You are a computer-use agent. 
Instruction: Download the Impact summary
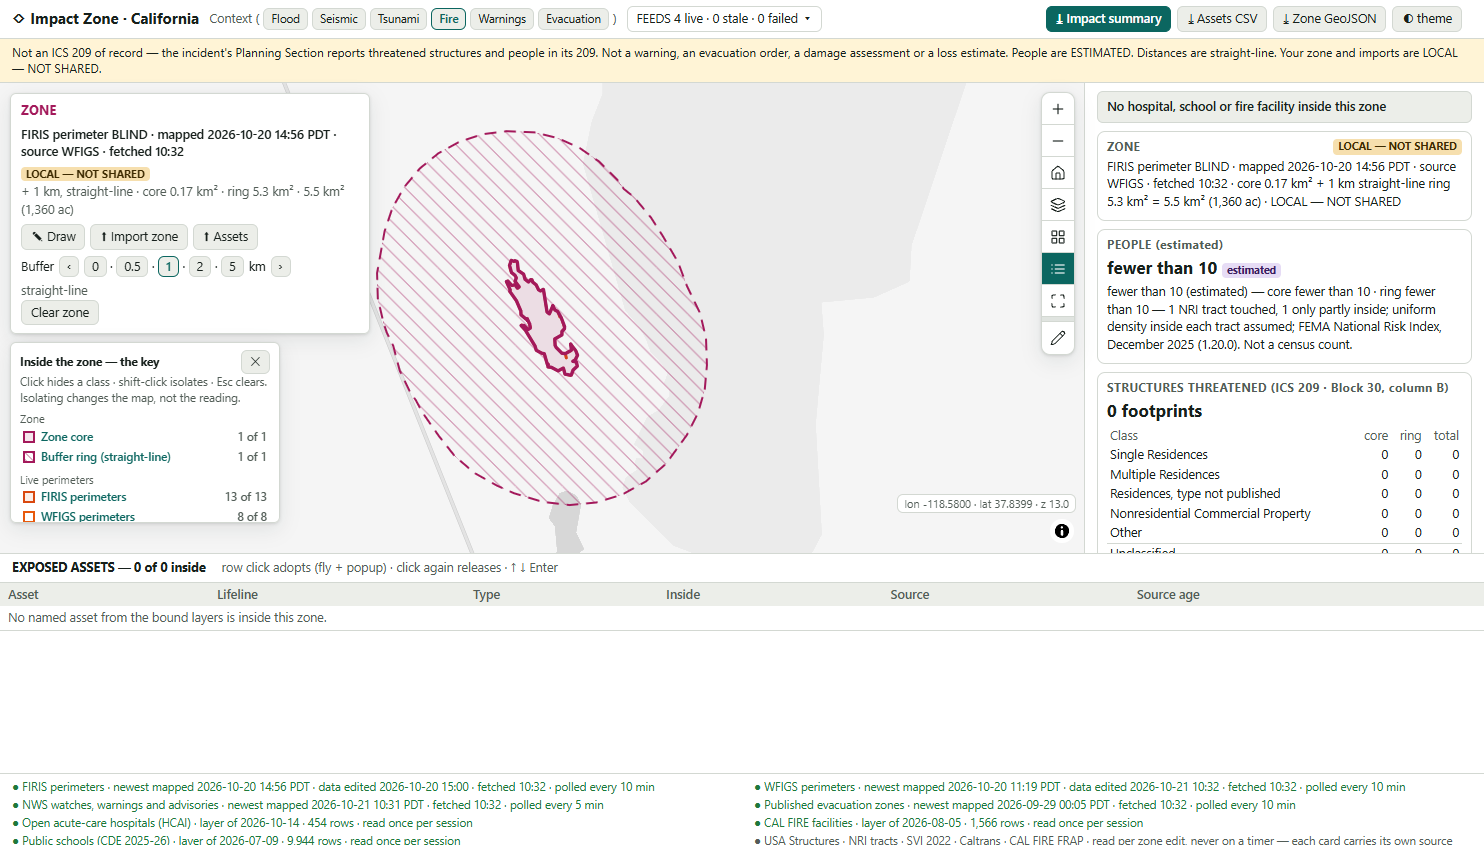point(1108,19)
